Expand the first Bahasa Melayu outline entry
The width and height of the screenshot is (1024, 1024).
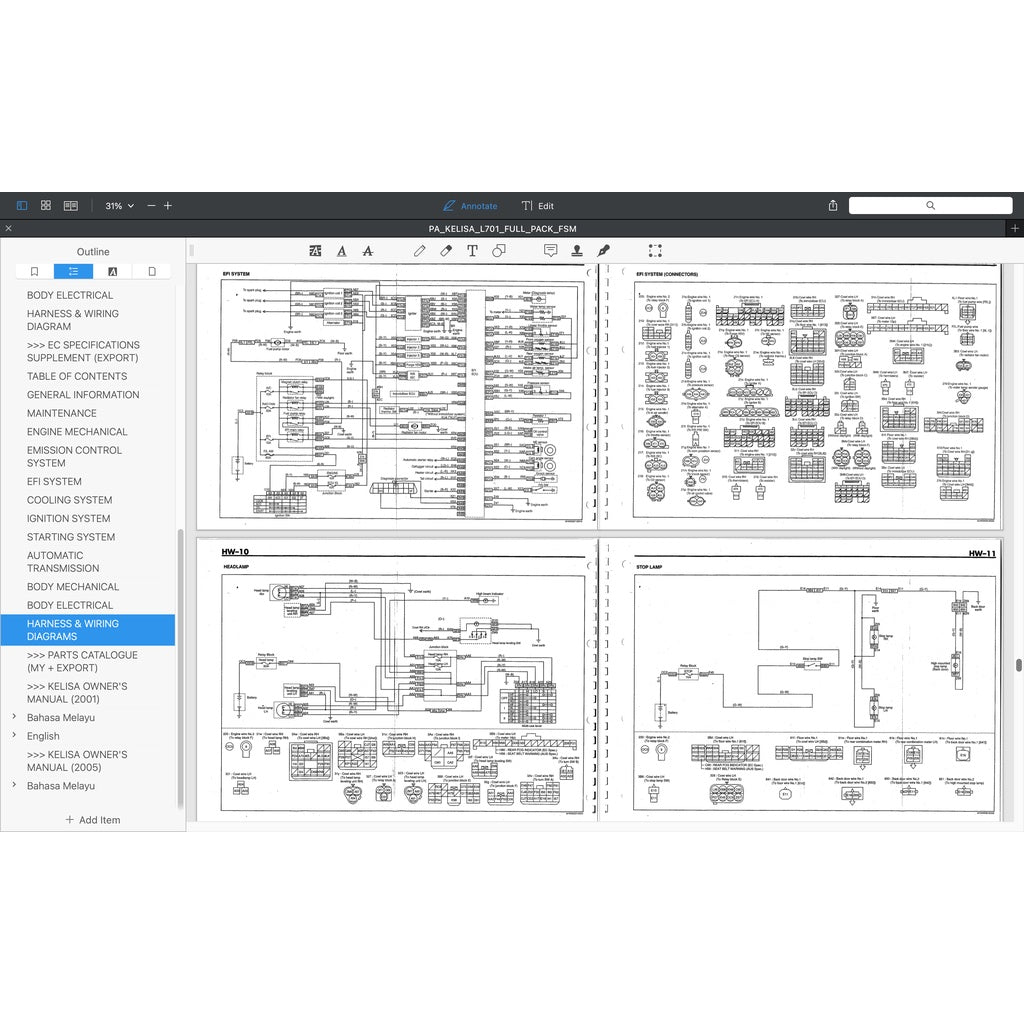14,717
